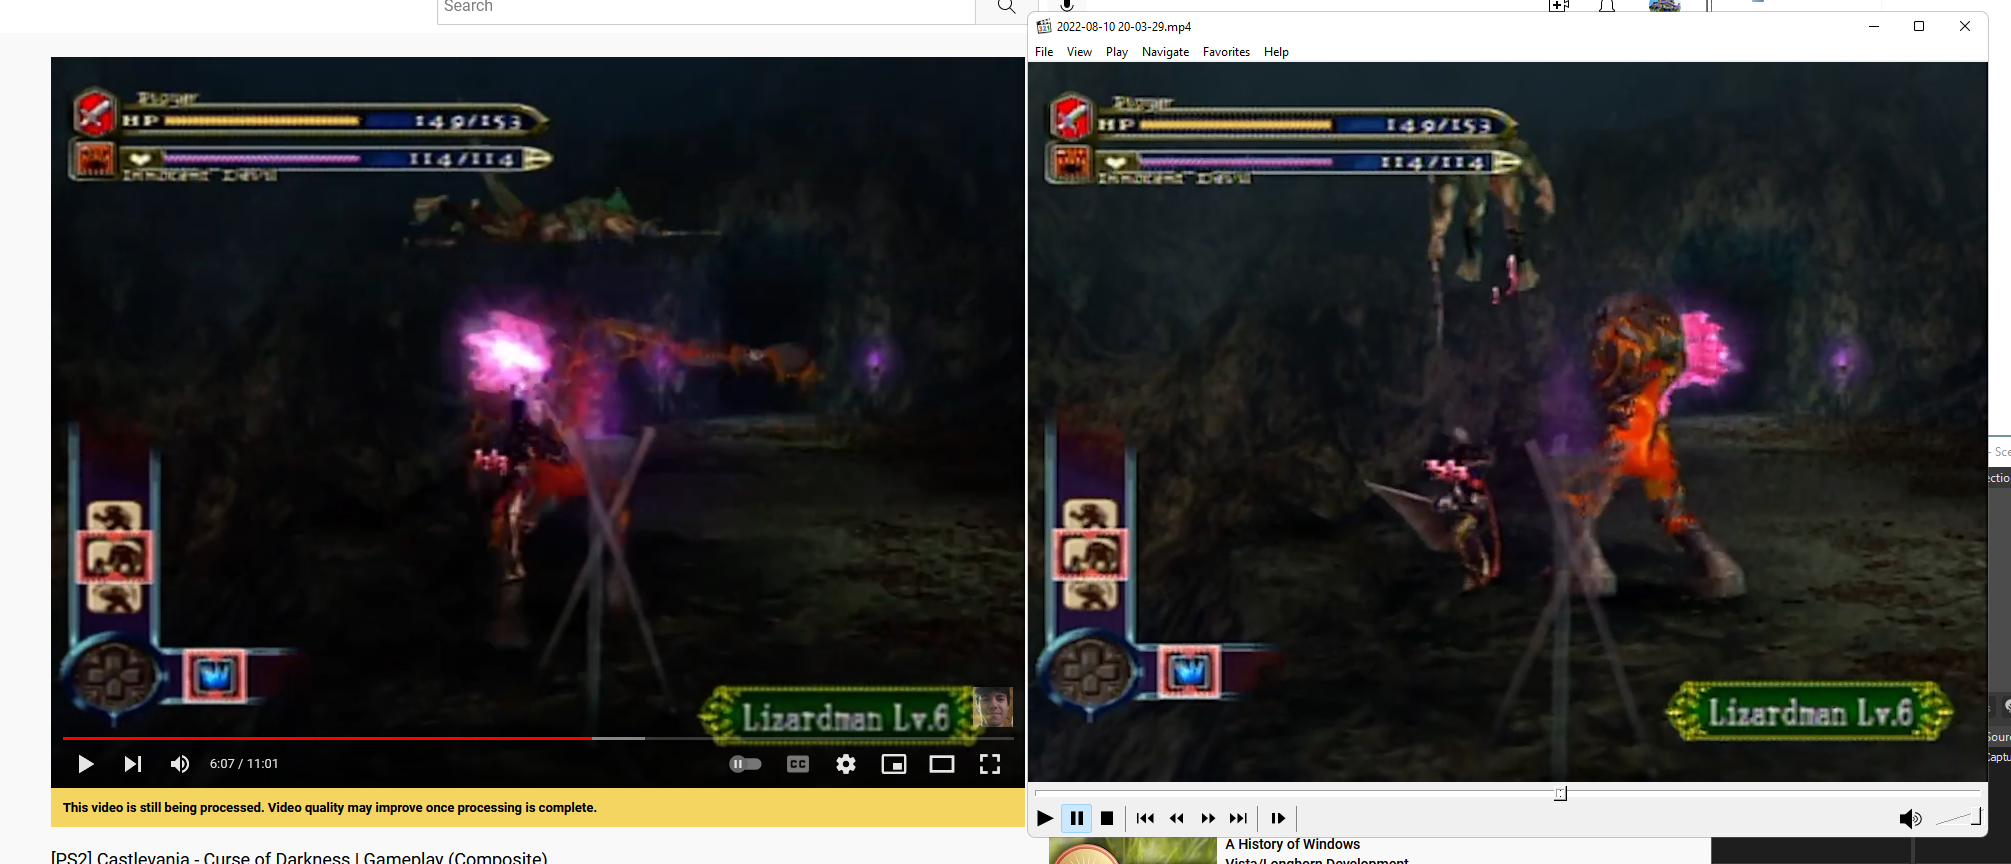The width and height of the screenshot is (2011, 864).
Task: Enter YouTube fullscreen mode
Action: [990, 764]
